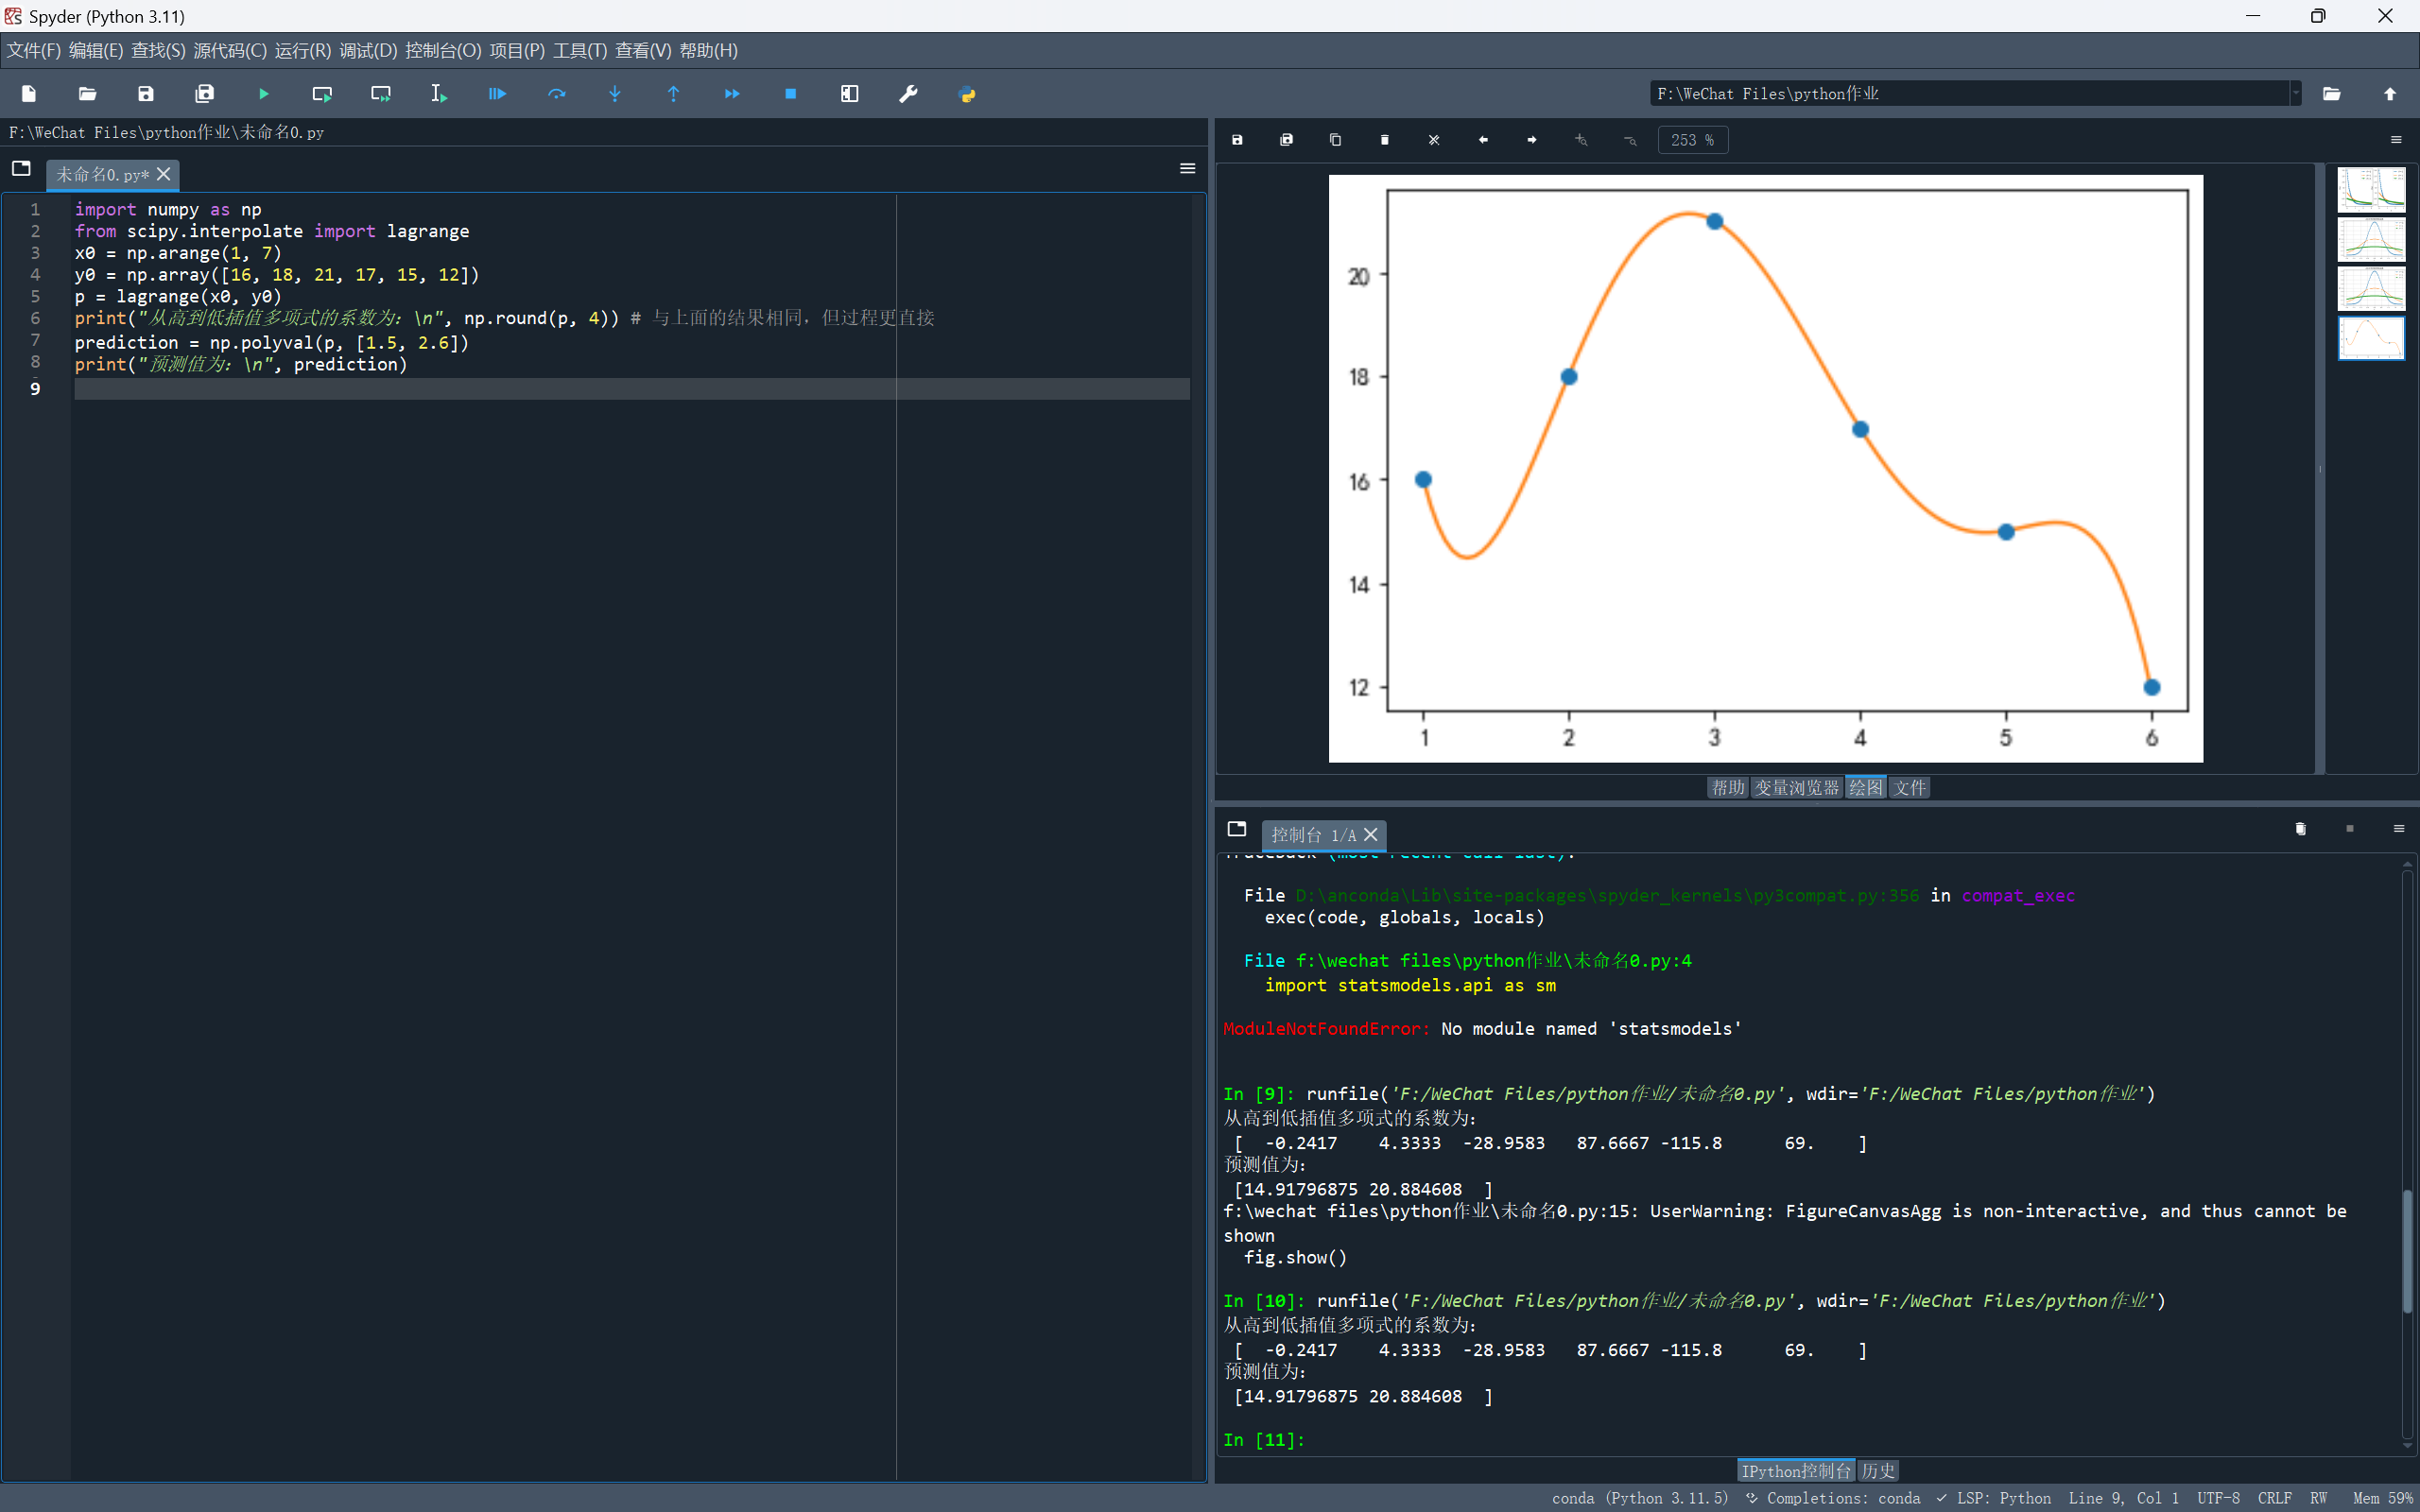
Task: Click the Stop debugging square icon
Action: coord(790,94)
